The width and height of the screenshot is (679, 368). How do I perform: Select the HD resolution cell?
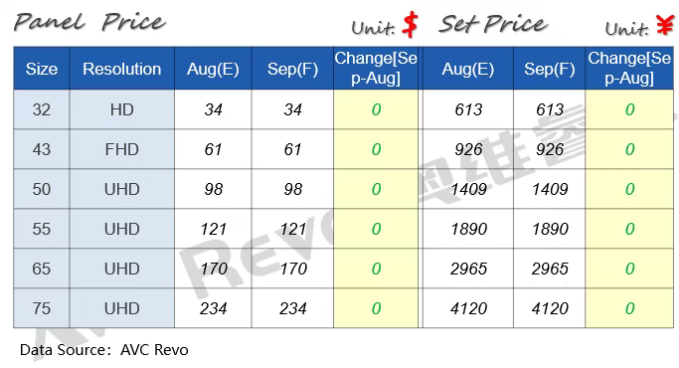[122, 110]
